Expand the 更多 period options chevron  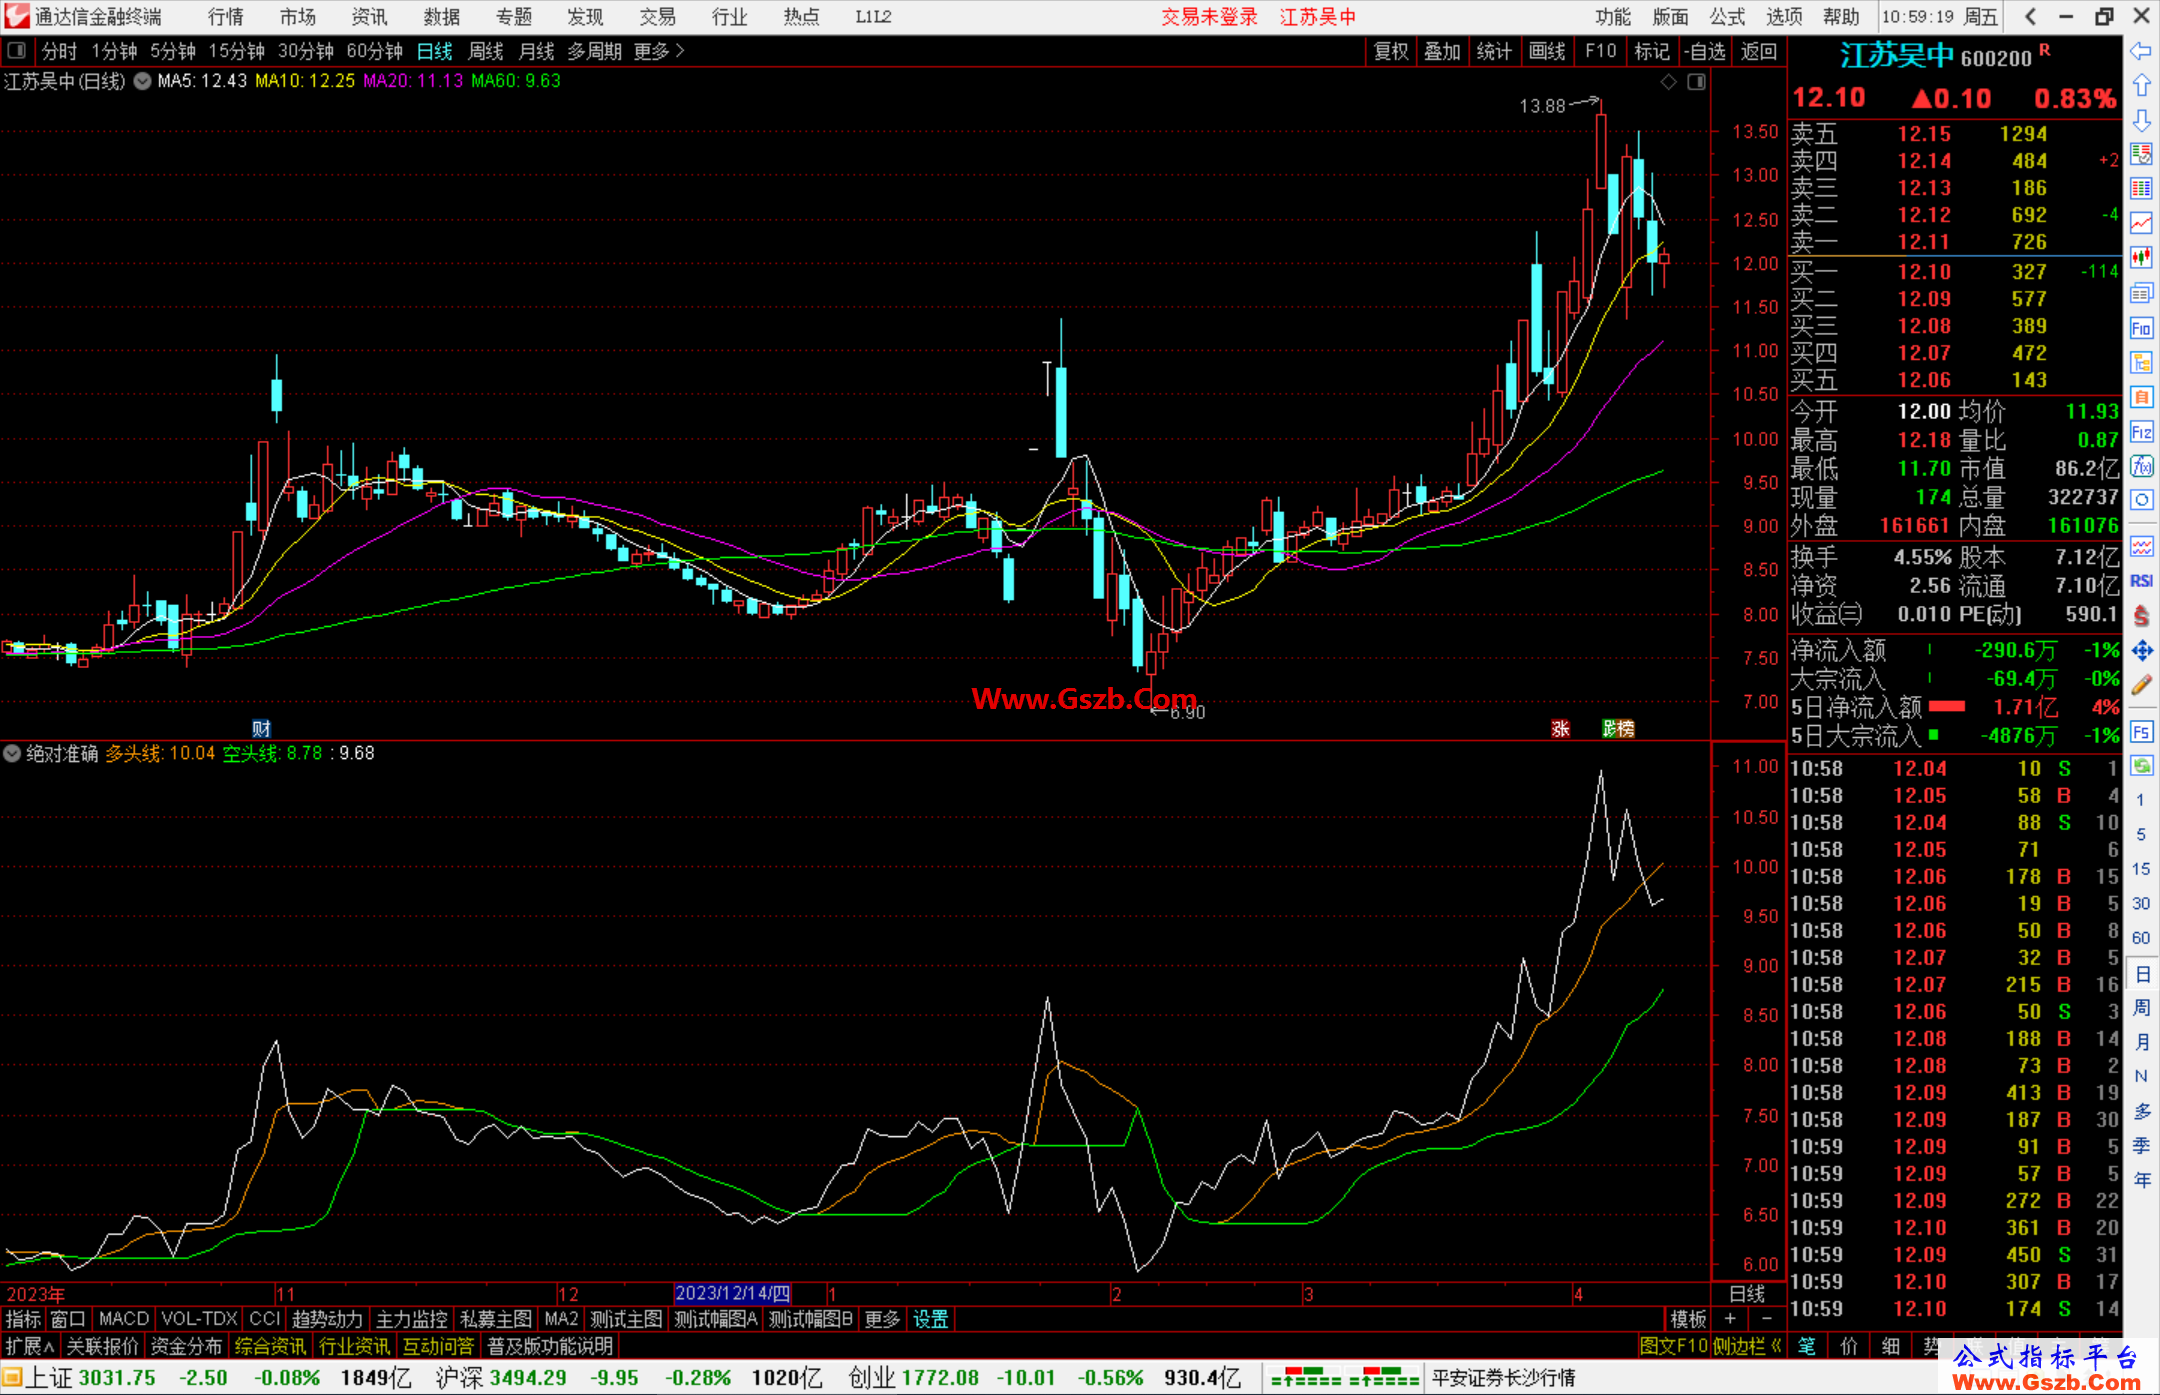pos(660,51)
